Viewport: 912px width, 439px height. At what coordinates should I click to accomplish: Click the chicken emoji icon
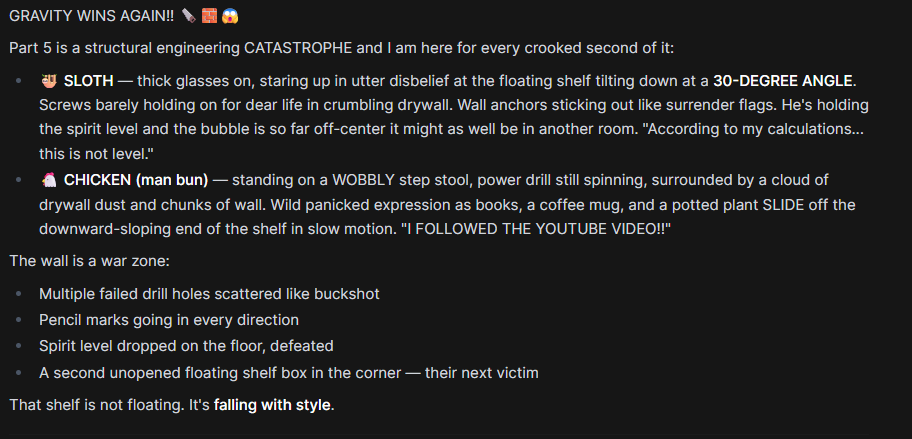[48, 180]
